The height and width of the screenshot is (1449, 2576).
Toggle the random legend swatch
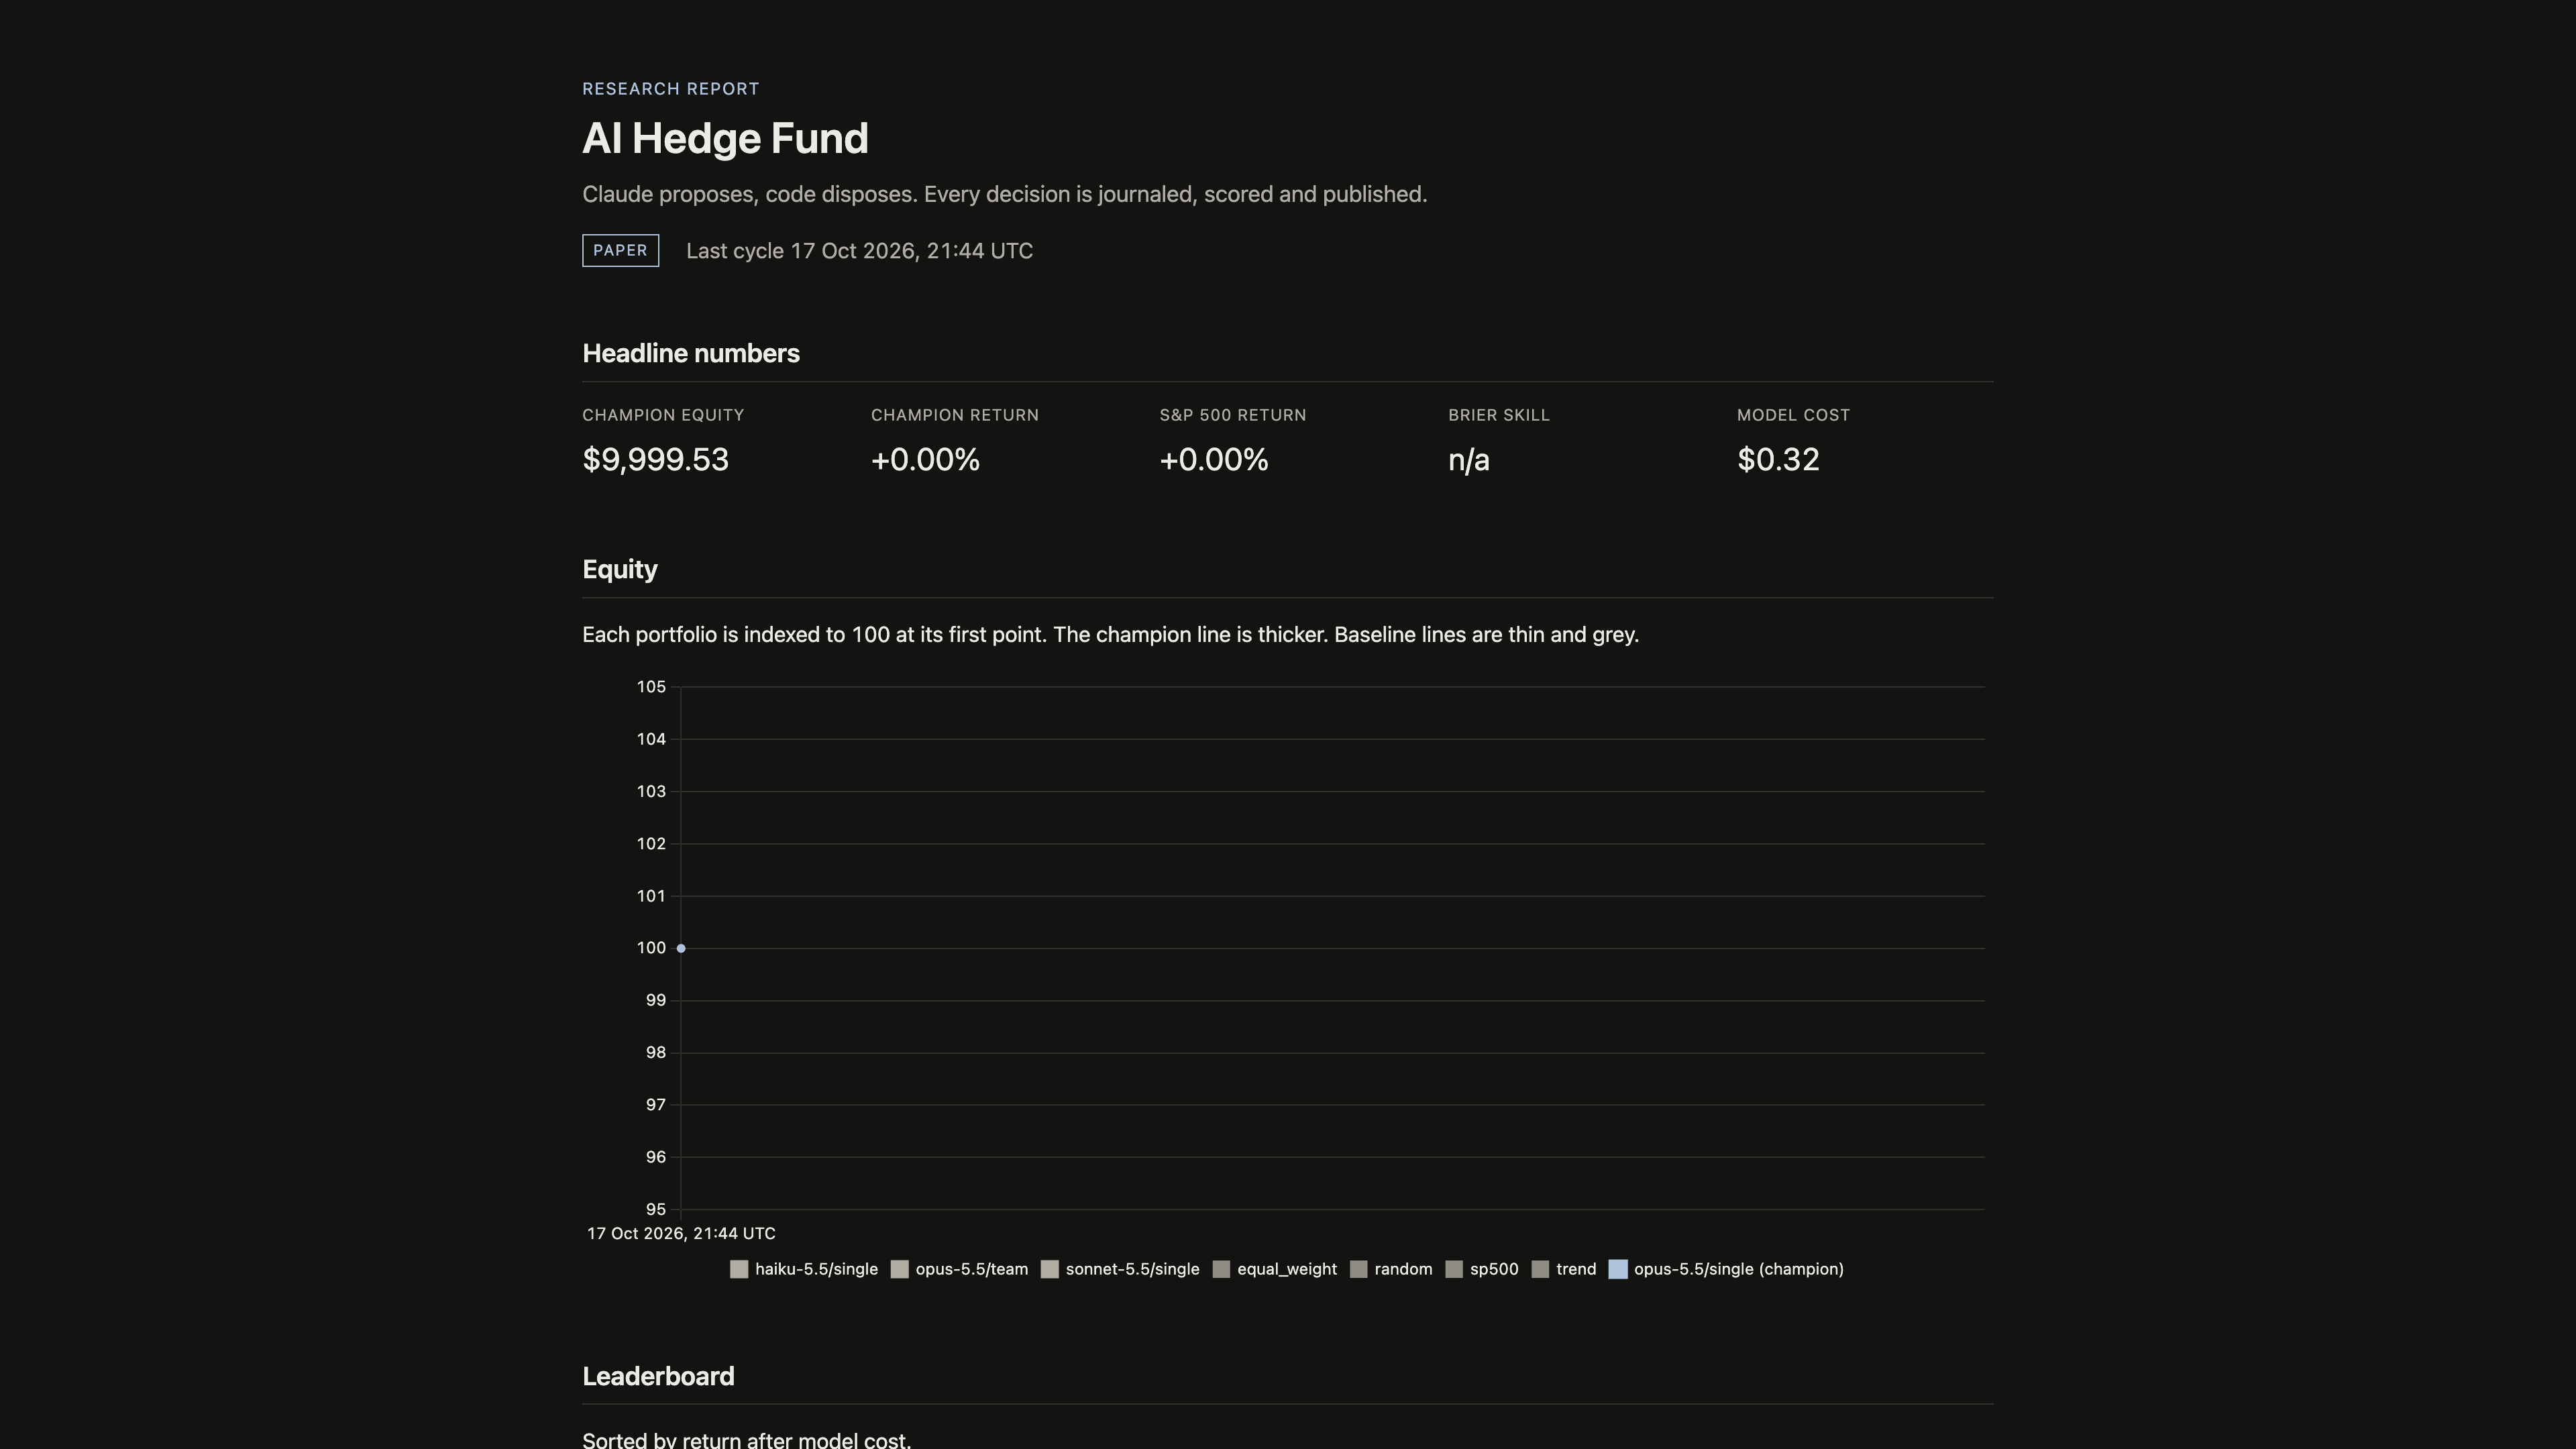1359,1269
